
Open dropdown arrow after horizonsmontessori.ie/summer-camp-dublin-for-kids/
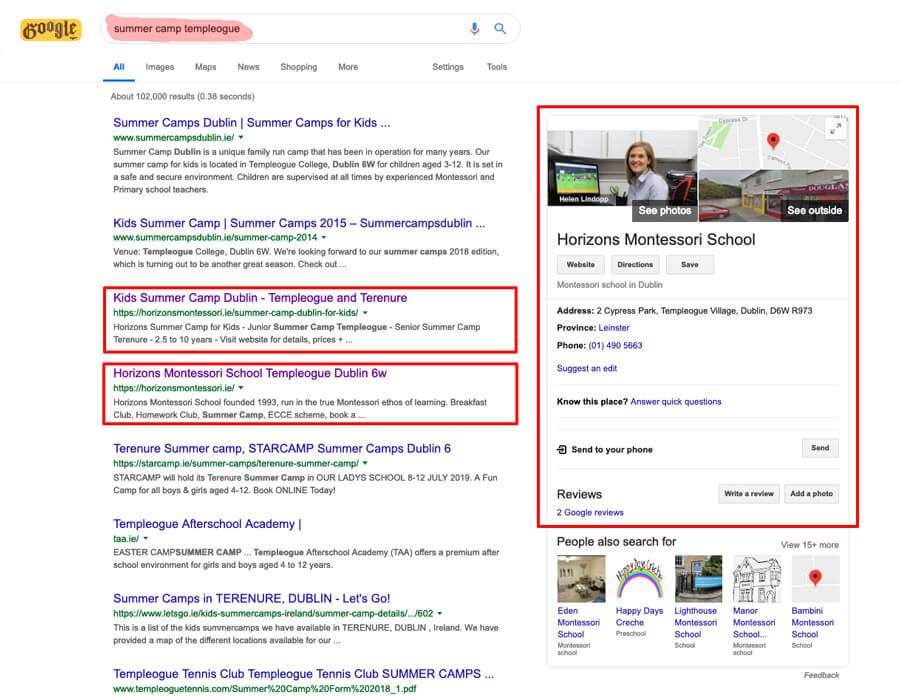(x=365, y=313)
